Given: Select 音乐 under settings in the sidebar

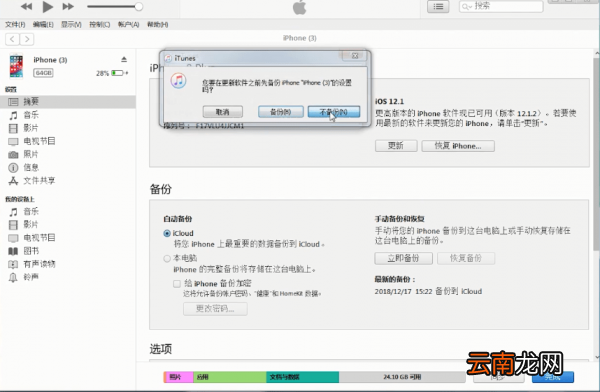Looking at the screenshot, I should [x=68, y=115].
